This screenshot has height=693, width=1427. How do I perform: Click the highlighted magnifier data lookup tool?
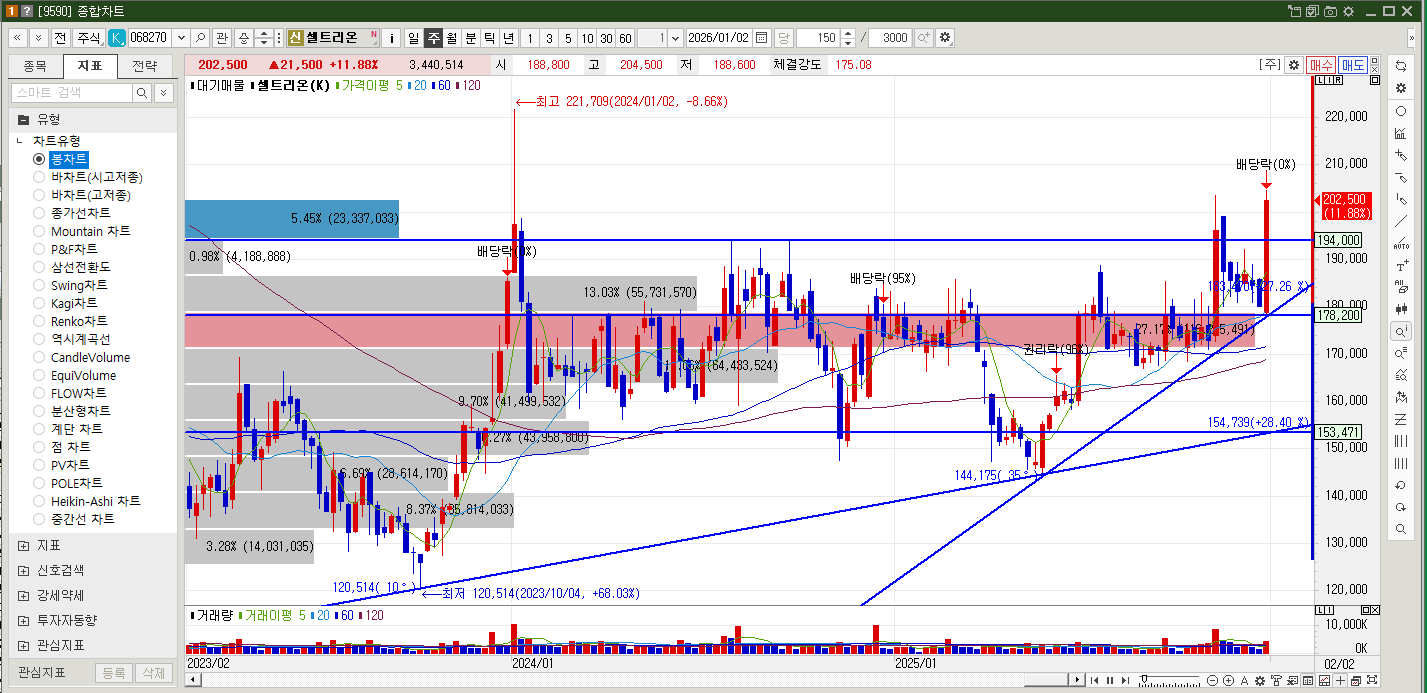tap(1400, 331)
